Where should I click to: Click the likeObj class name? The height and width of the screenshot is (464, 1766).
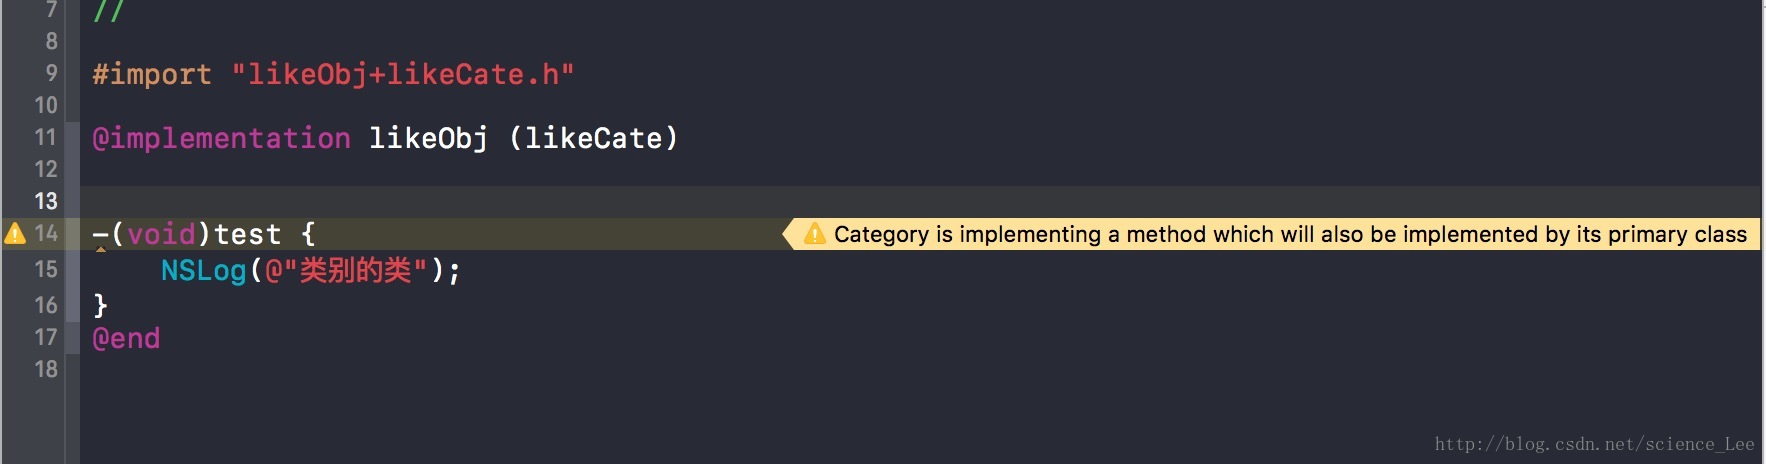[x=429, y=138]
